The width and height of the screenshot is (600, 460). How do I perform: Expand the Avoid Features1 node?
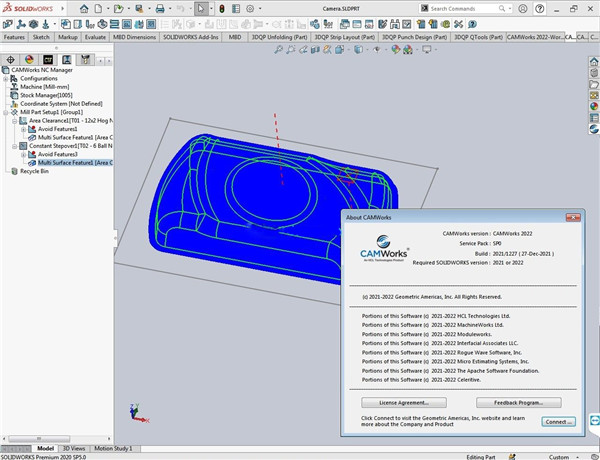pyautogui.click(x=23, y=129)
